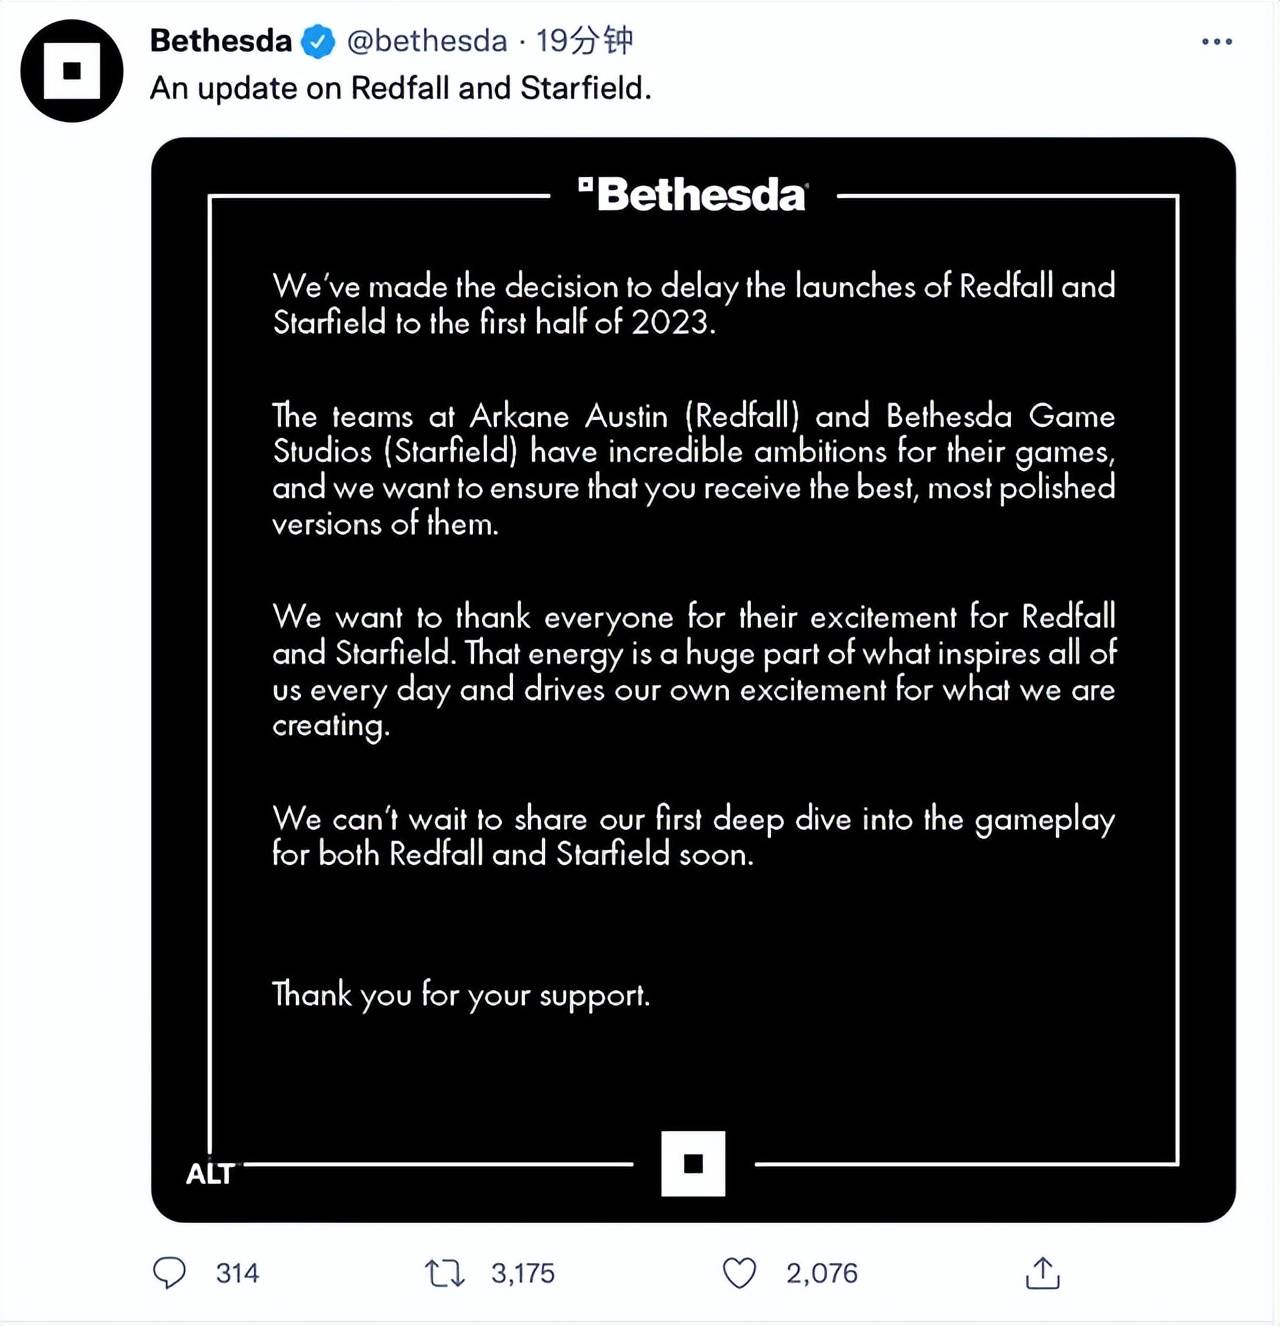Click the 3,175 retweets count
Screen dimensions: 1280x1326
(x=522, y=1273)
